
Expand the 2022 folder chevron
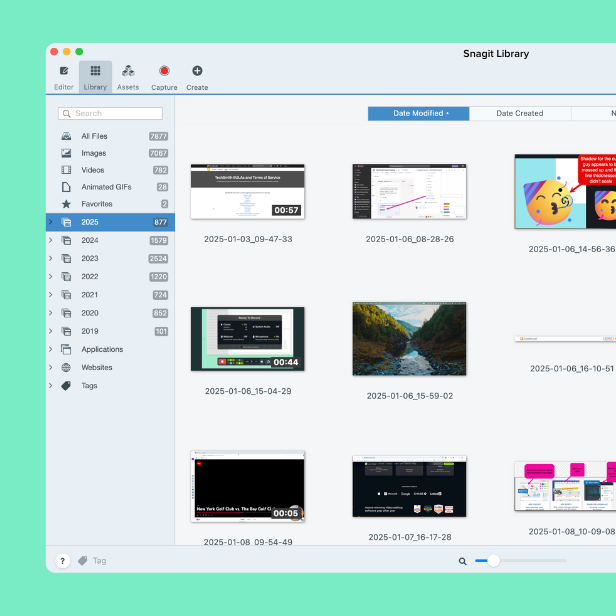[51, 277]
